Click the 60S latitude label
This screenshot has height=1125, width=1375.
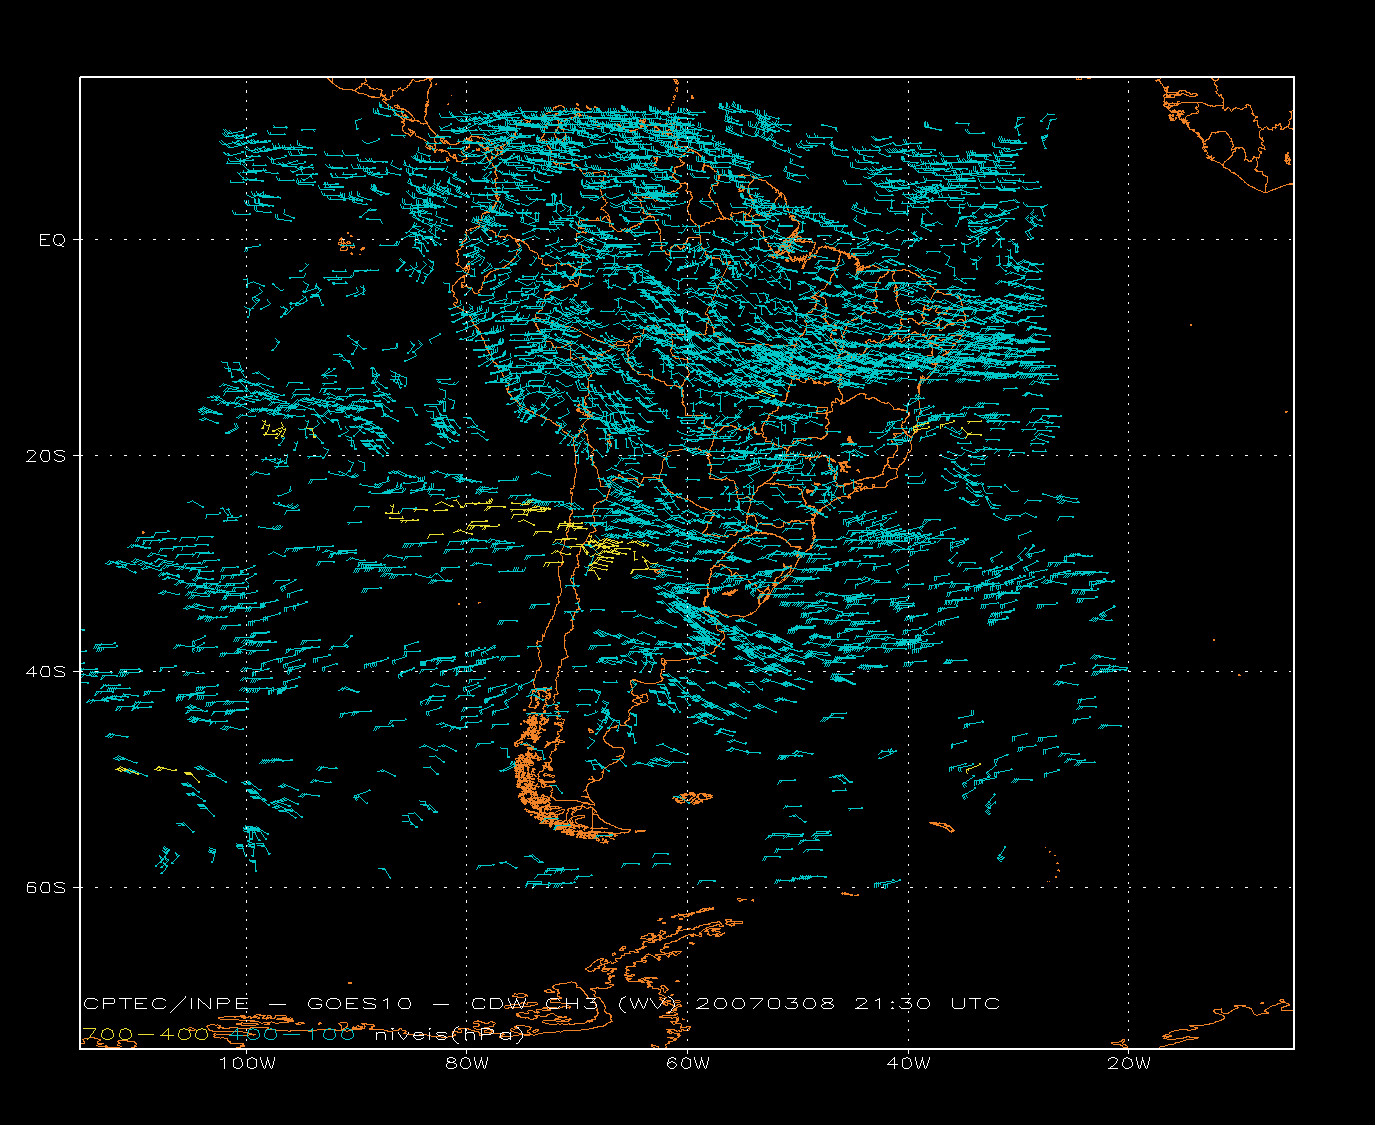tap(47, 888)
